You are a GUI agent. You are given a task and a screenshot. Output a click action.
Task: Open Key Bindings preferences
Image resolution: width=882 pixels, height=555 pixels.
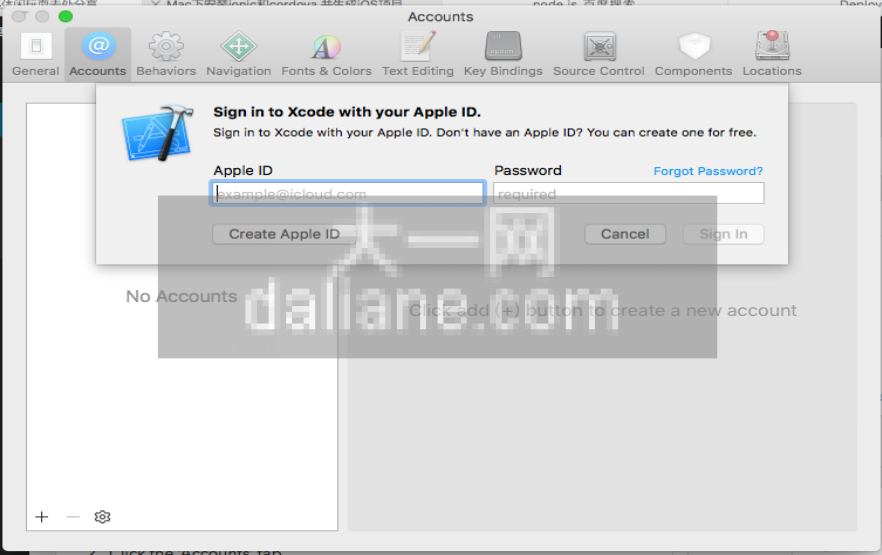point(503,54)
